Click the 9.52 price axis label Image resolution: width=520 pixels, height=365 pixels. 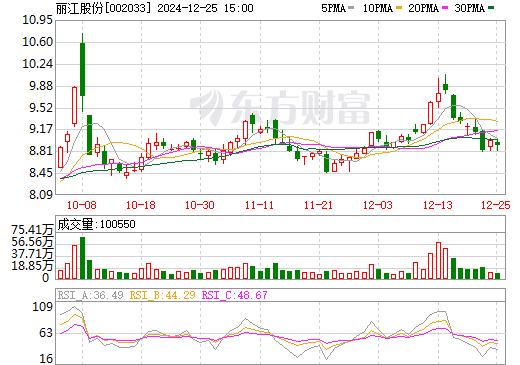click(41, 108)
